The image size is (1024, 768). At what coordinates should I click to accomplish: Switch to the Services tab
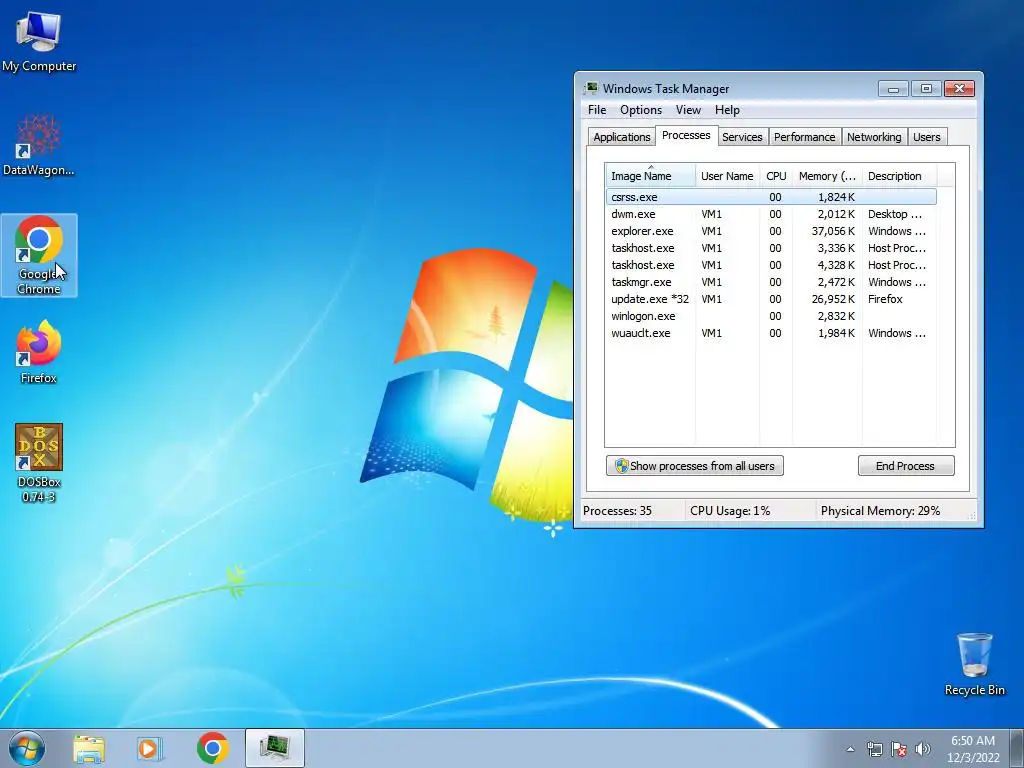click(x=742, y=136)
